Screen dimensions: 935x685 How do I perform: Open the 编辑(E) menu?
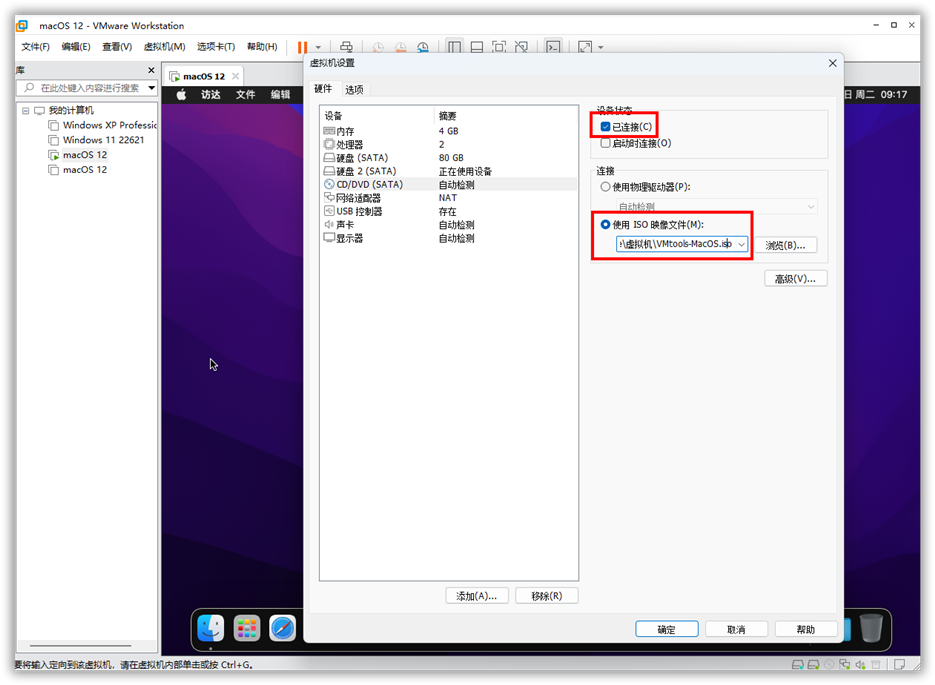pos(76,47)
